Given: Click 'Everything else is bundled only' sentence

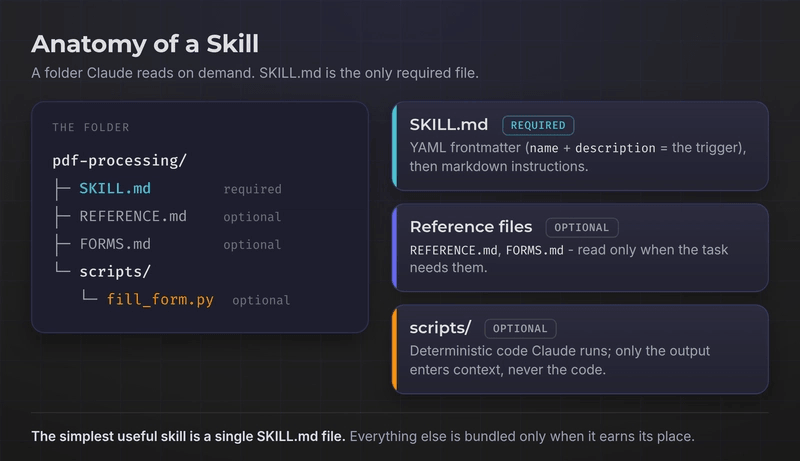Looking at the screenshot, I should (x=522, y=437).
